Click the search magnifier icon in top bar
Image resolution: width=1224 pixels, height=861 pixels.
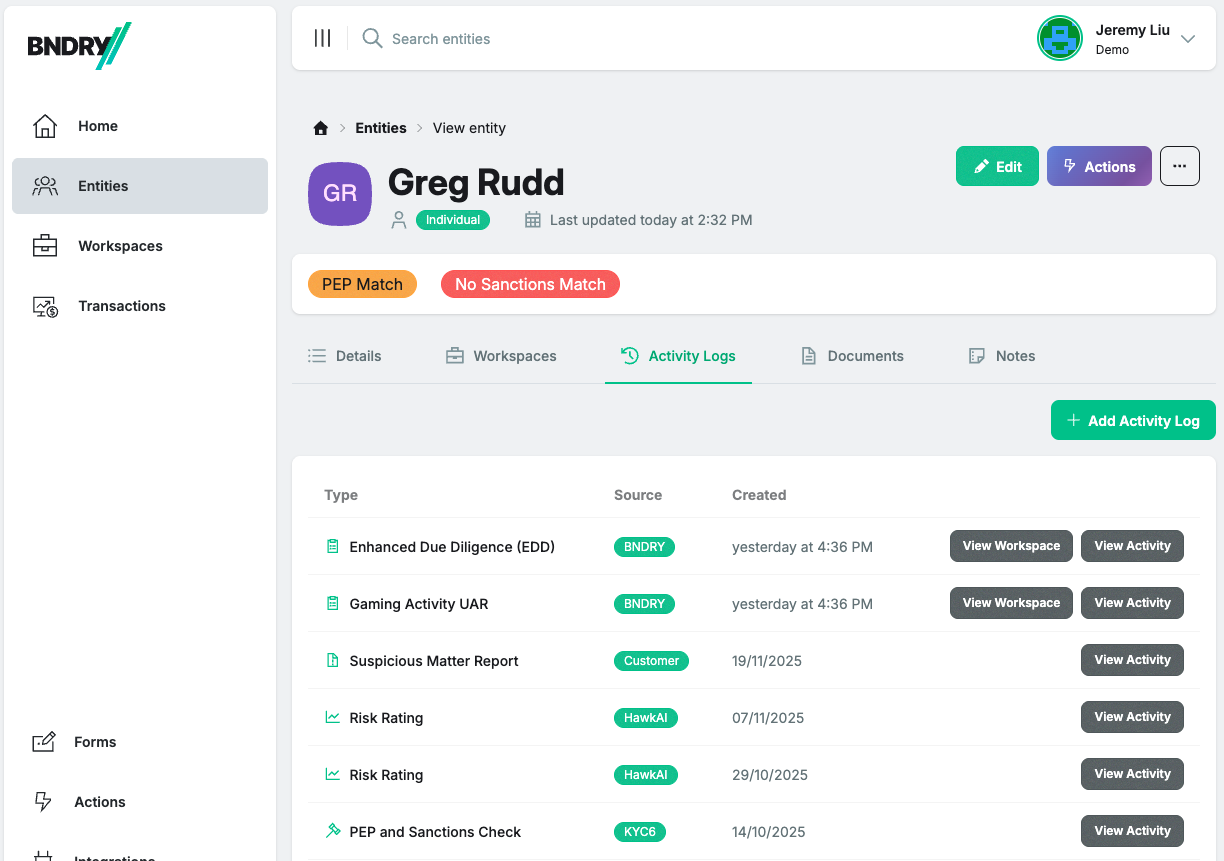tap(371, 38)
